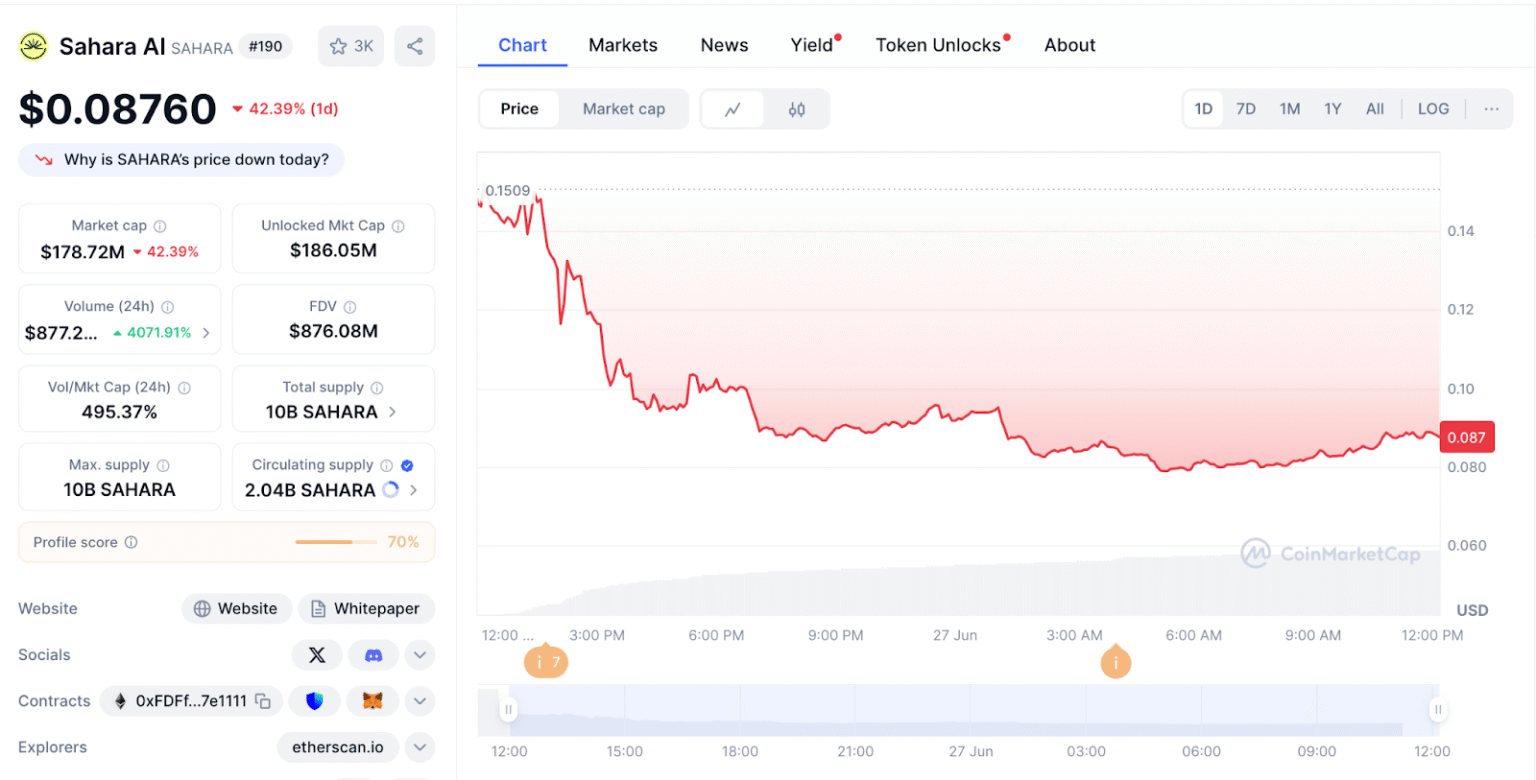Click the left range slider handle
Screen dimensions: 1536x780
click(508, 710)
